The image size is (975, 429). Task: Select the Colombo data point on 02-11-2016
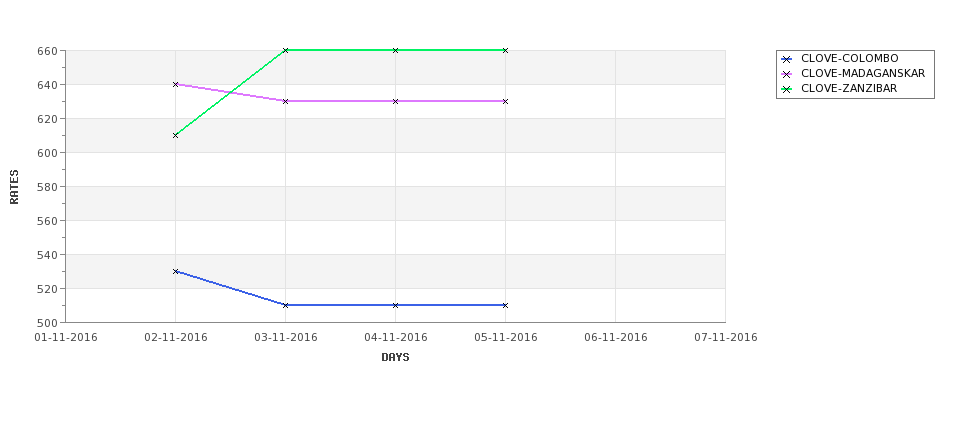click(x=175, y=272)
